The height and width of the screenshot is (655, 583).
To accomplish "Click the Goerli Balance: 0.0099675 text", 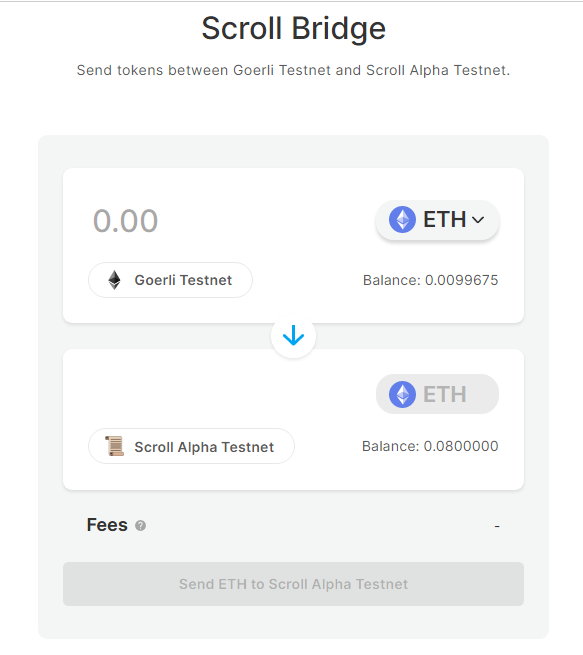I will pos(431,280).
